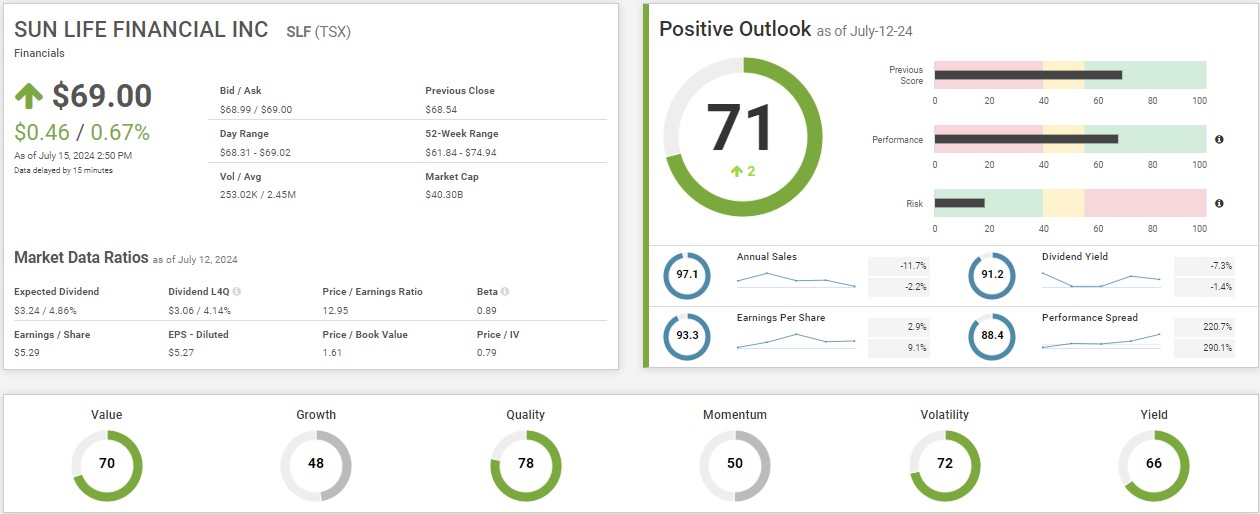The width and height of the screenshot is (1260, 514).
Task: Click the Beta value 0.89
Action: (x=487, y=310)
